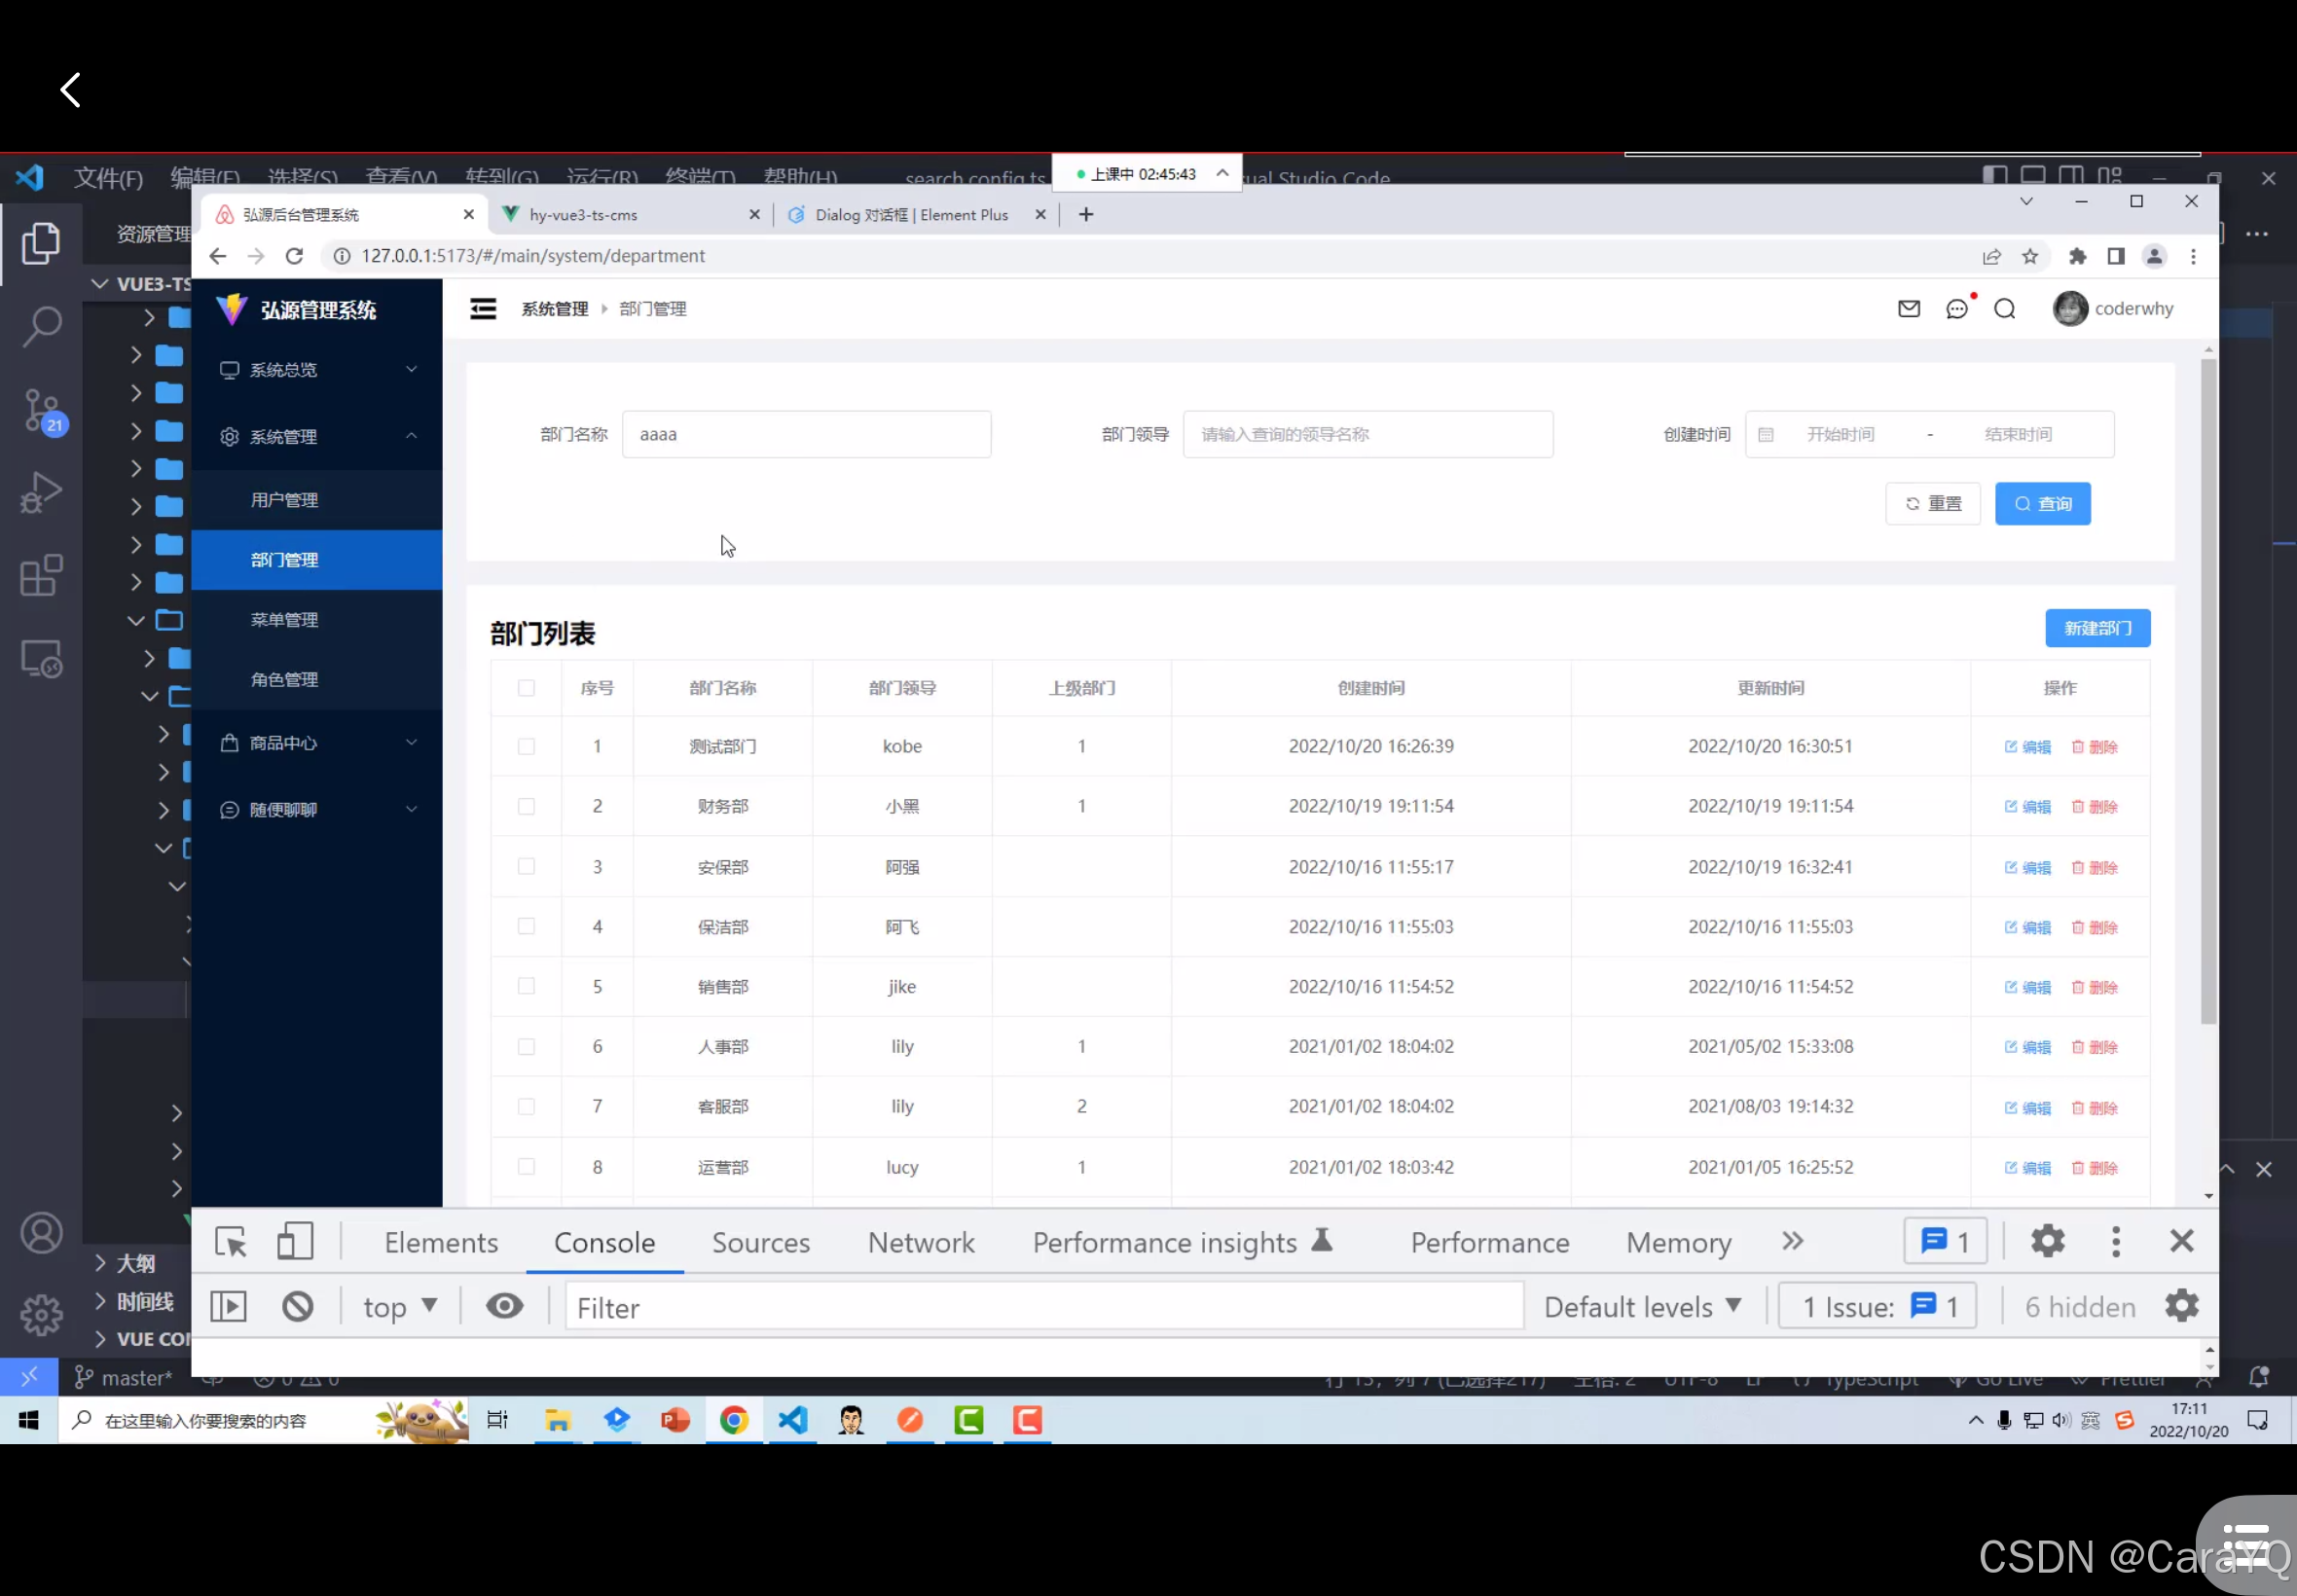Open Extensions view in VS Code

(x=41, y=575)
